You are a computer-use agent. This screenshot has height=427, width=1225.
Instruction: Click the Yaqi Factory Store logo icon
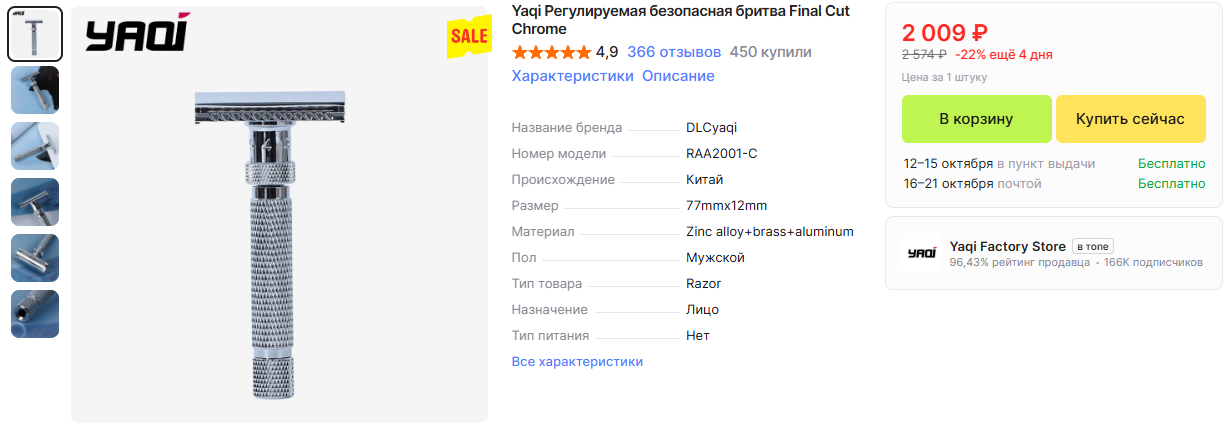pyautogui.click(x=921, y=254)
